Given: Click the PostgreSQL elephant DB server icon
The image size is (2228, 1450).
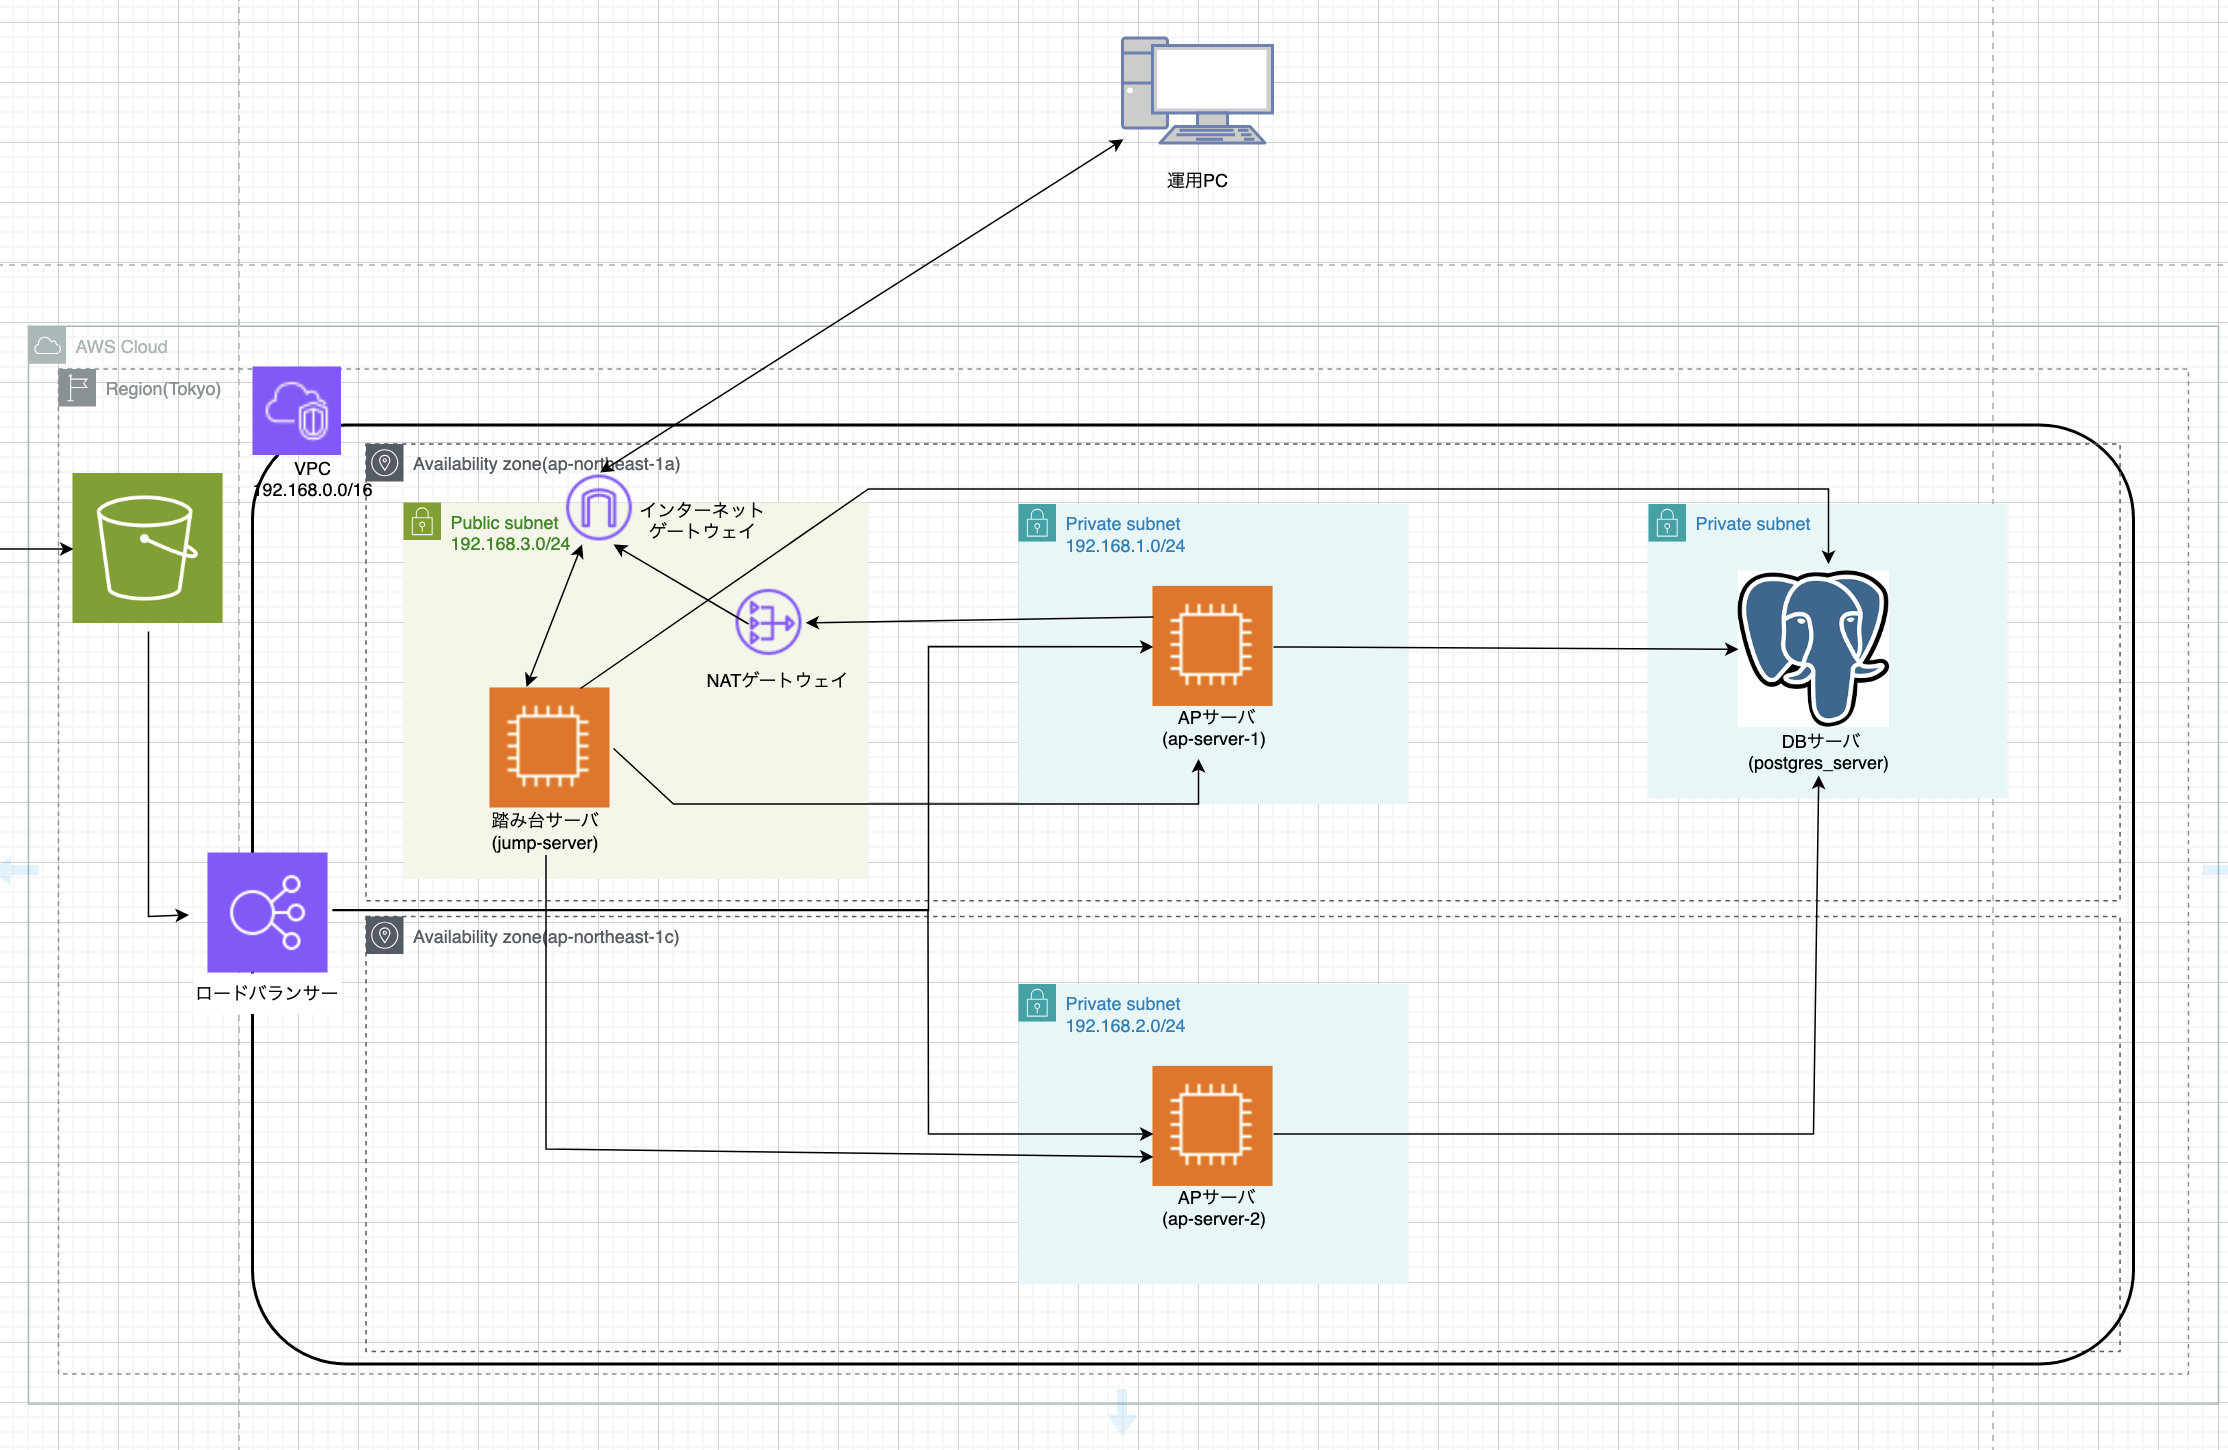Looking at the screenshot, I should [1813, 647].
